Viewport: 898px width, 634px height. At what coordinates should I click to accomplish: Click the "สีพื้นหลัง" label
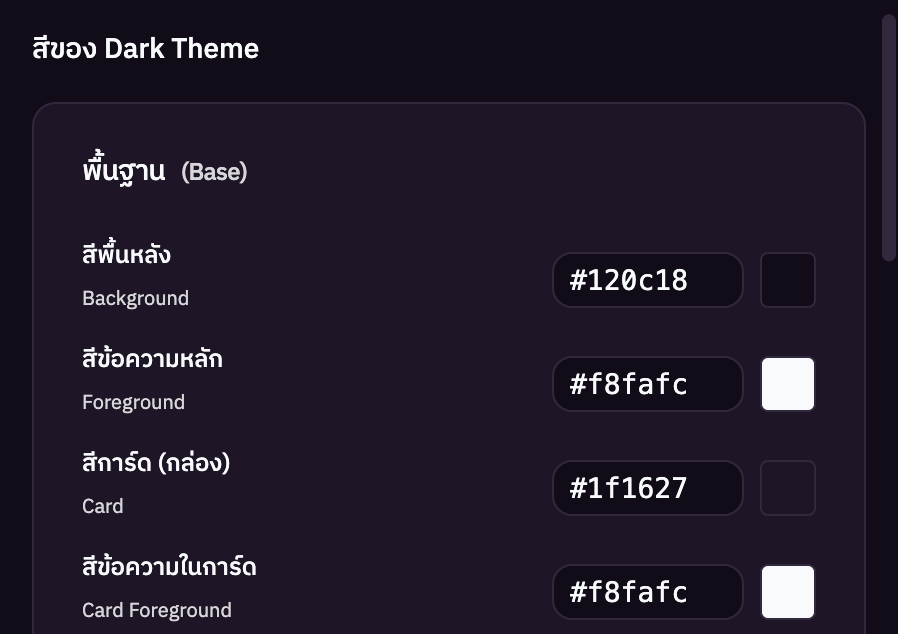[x=126, y=255]
